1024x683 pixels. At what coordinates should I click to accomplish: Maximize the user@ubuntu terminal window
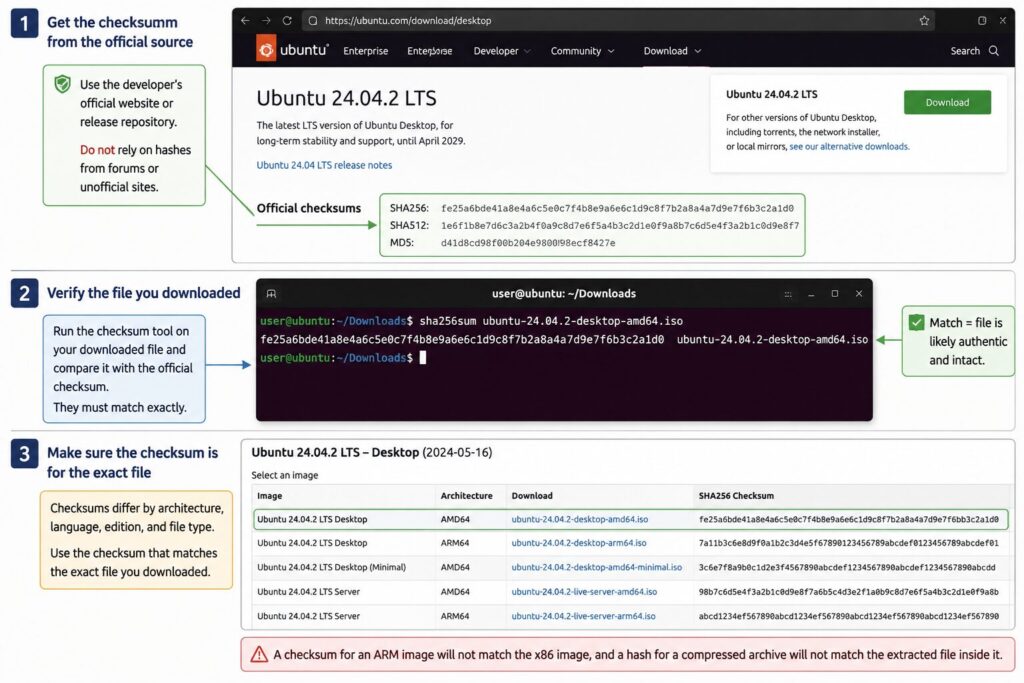coord(835,294)
